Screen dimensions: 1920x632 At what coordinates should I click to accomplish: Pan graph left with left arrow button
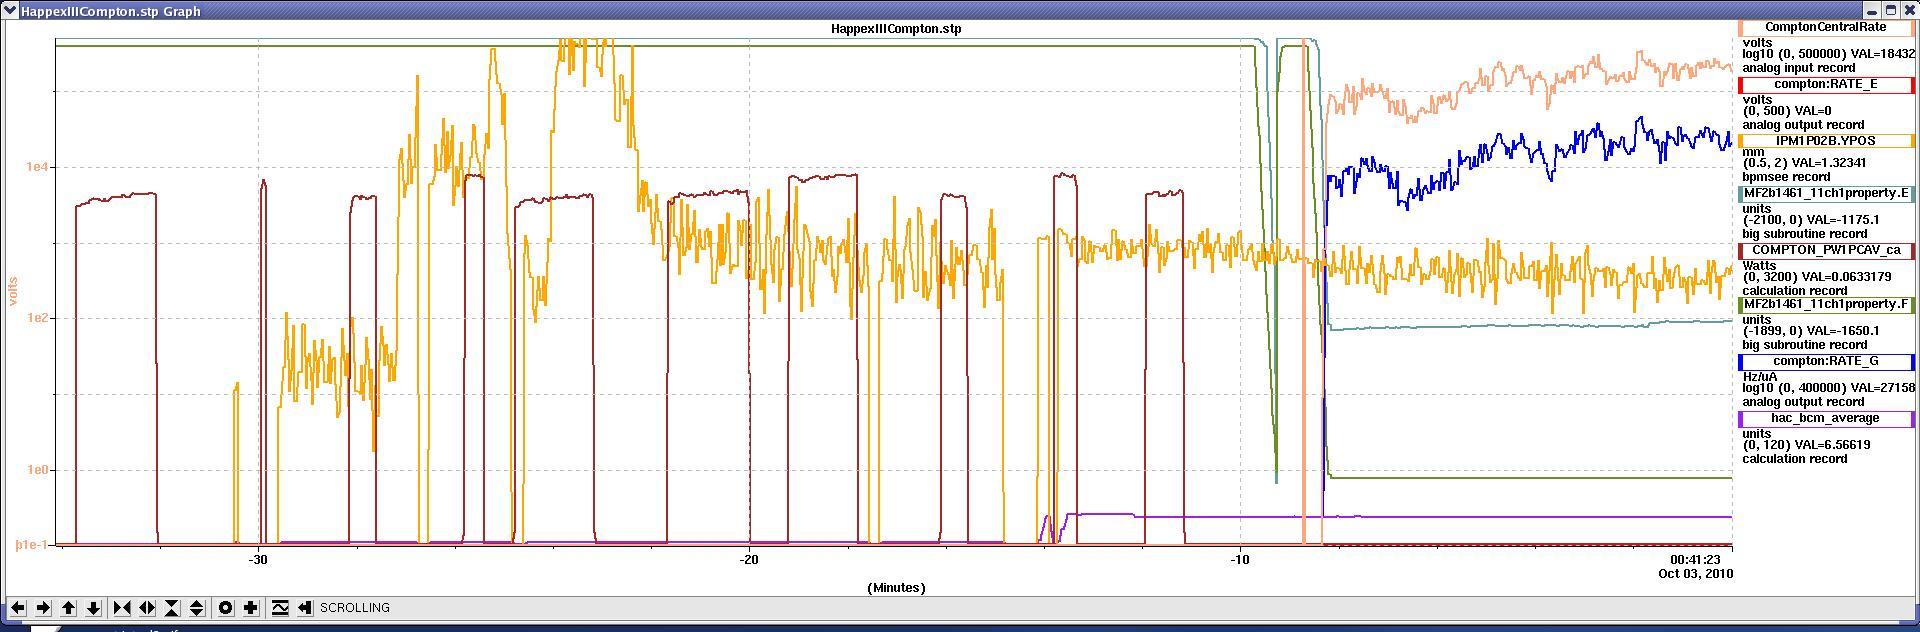point(18,607)
